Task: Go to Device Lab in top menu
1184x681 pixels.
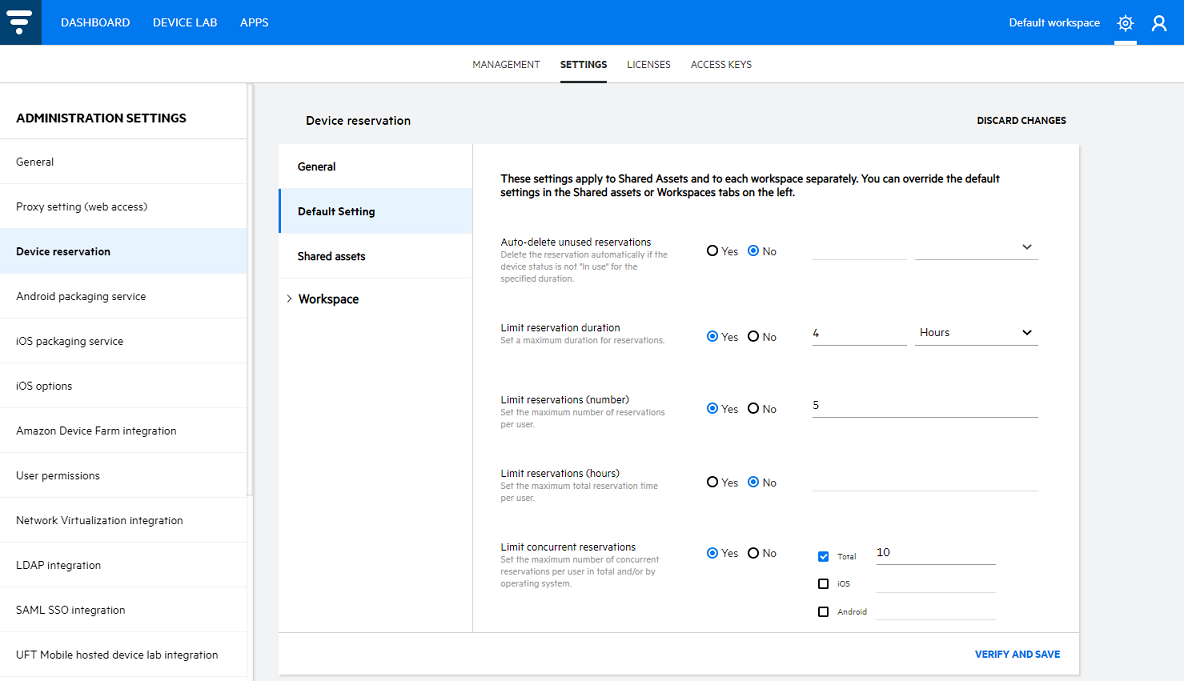Action: (x=185, y=23)
